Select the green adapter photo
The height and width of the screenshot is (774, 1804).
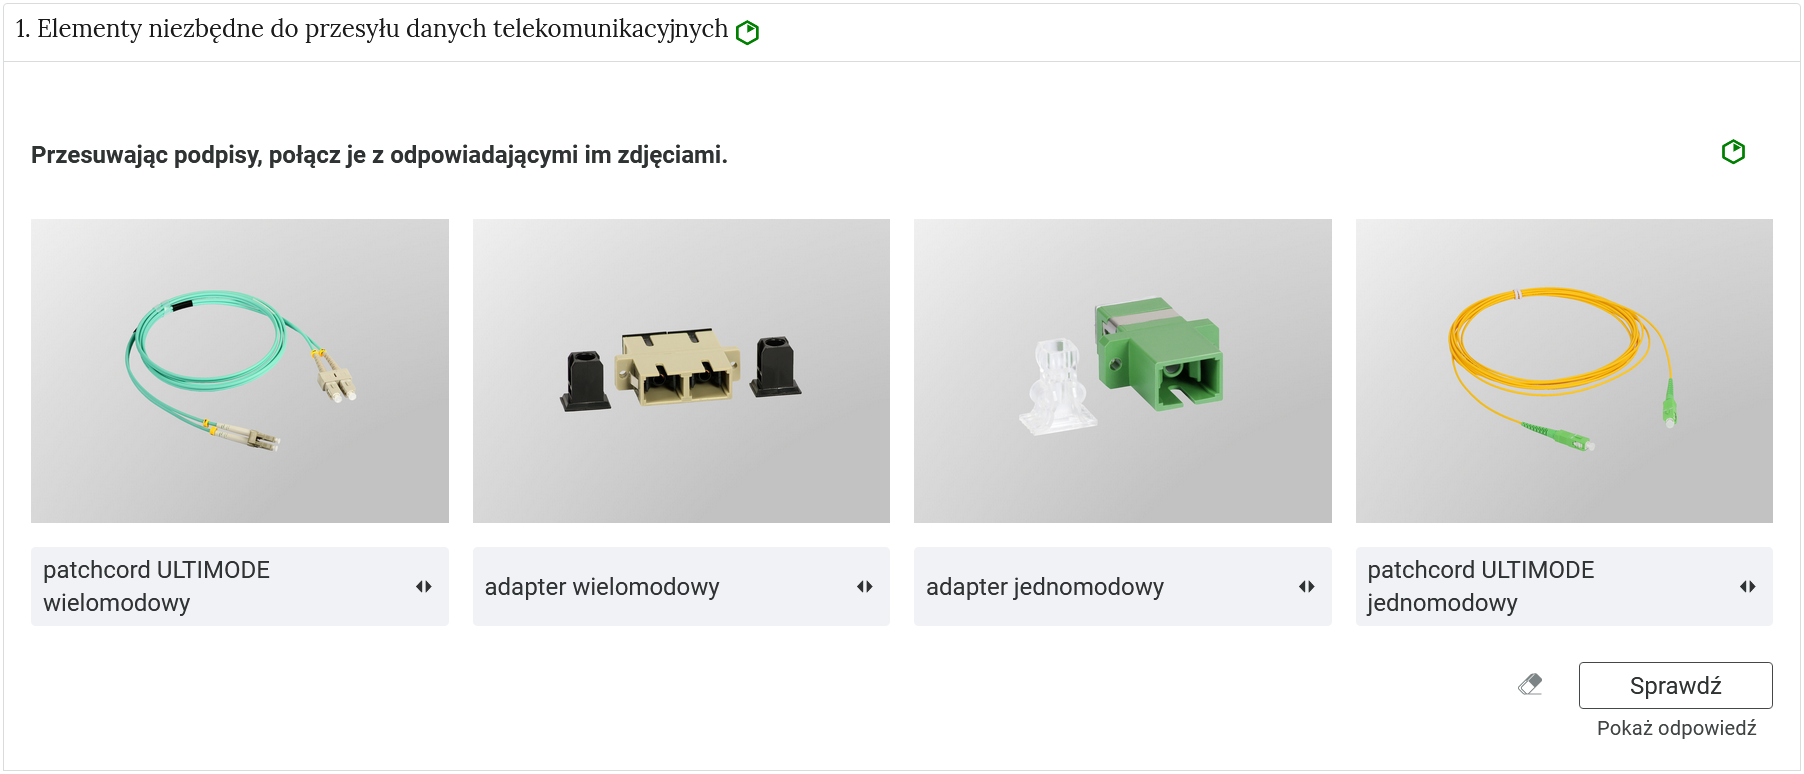[1123, 371]
